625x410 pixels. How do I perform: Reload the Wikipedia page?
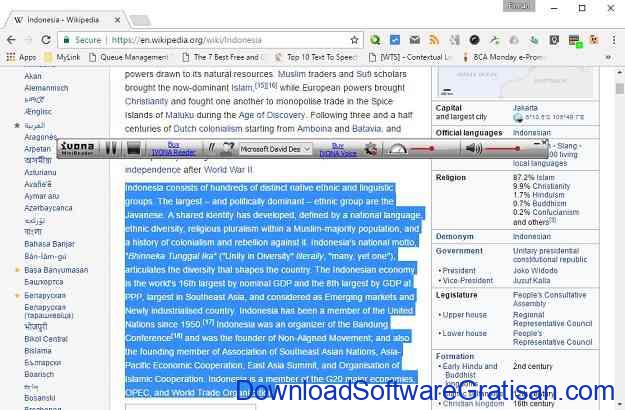point(46,40)
